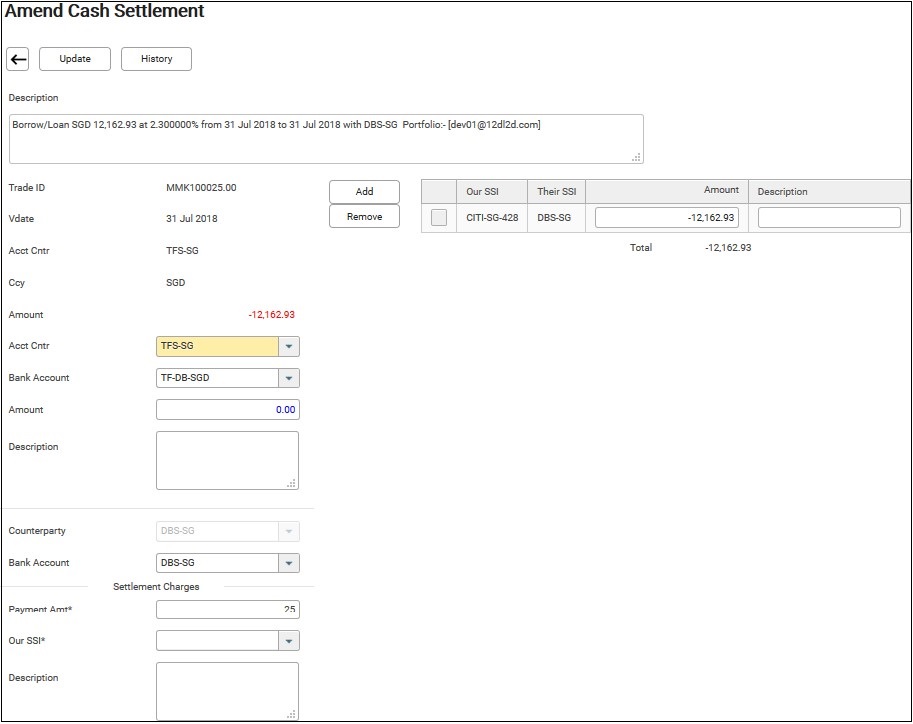Click the top Description text box
The width and height of the screenshot is (913, 724).
pos(325,138)
